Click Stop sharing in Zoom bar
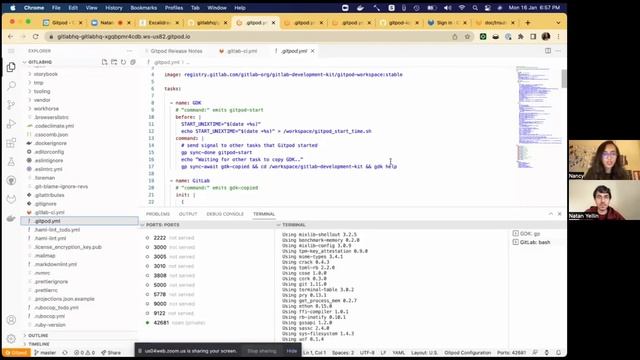The width and height of the screenshot is (640, 360). [x=262, y=351]
